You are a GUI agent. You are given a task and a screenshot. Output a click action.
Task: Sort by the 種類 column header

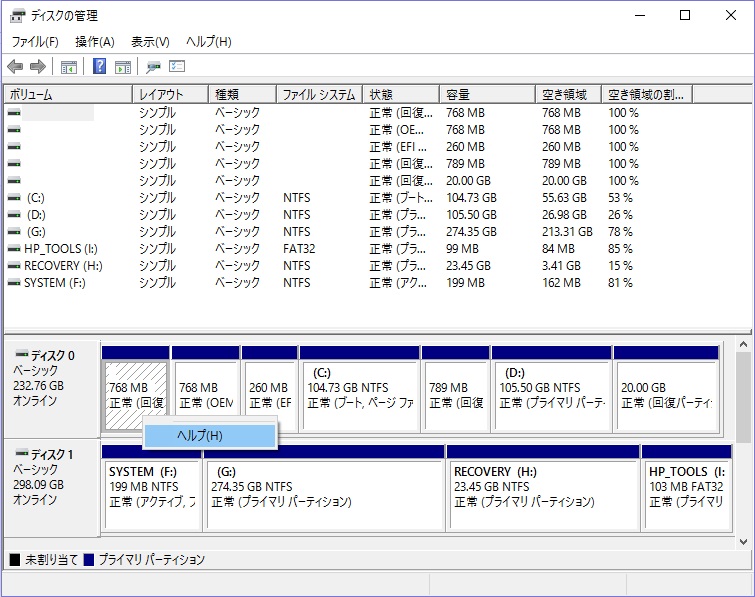pos(243,94)
